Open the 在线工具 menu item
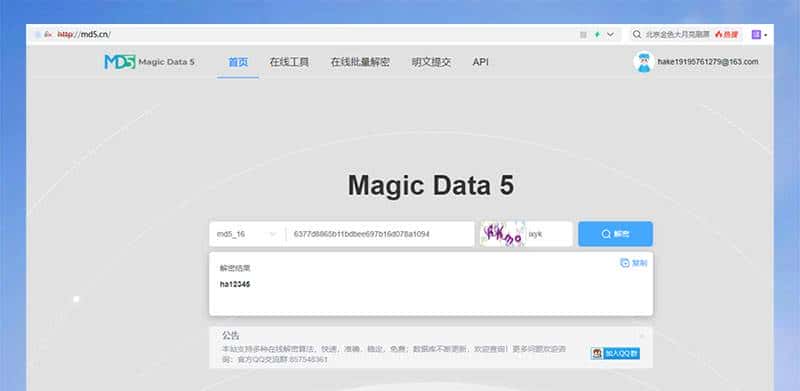The height and width of the screenshot is (391, 800). (289, 62)
